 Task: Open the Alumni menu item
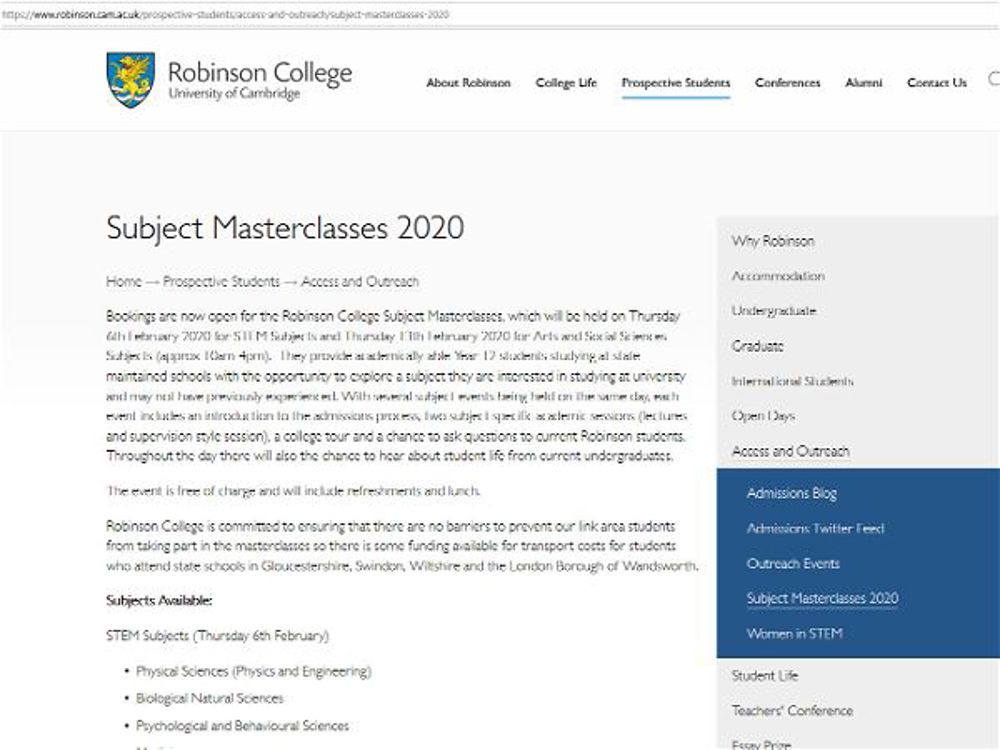click(x=864, y=83)
